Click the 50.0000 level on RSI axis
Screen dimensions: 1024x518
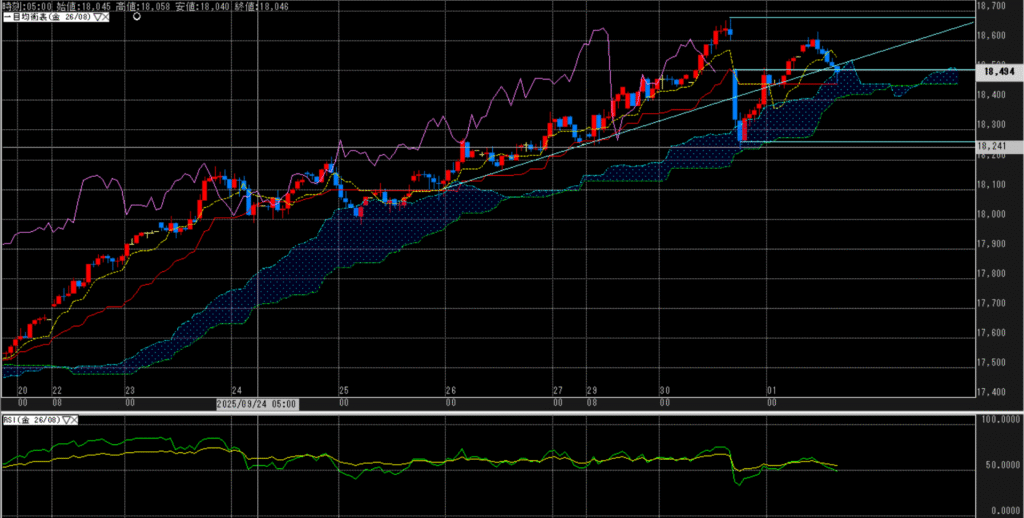998,465
